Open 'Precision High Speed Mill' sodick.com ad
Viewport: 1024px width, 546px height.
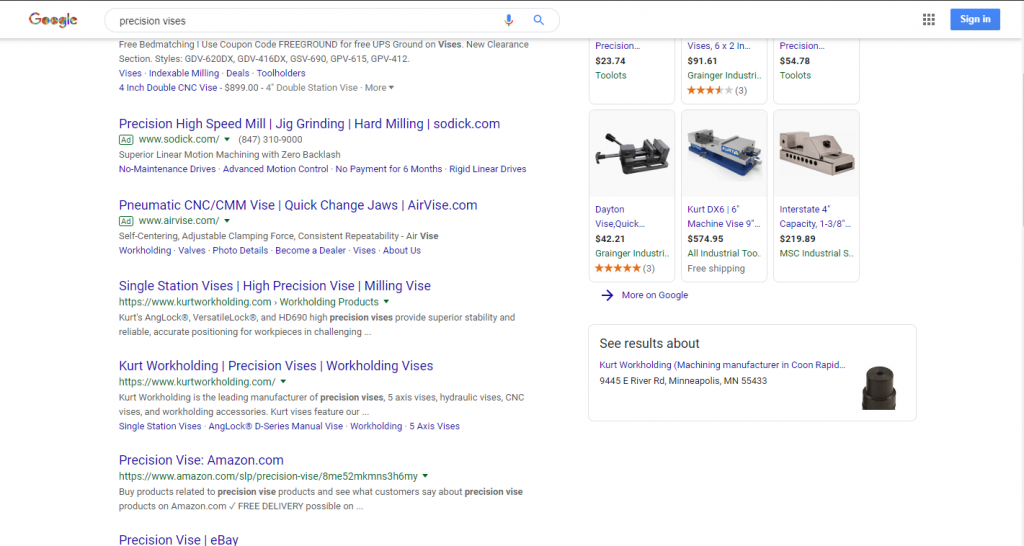310,124
